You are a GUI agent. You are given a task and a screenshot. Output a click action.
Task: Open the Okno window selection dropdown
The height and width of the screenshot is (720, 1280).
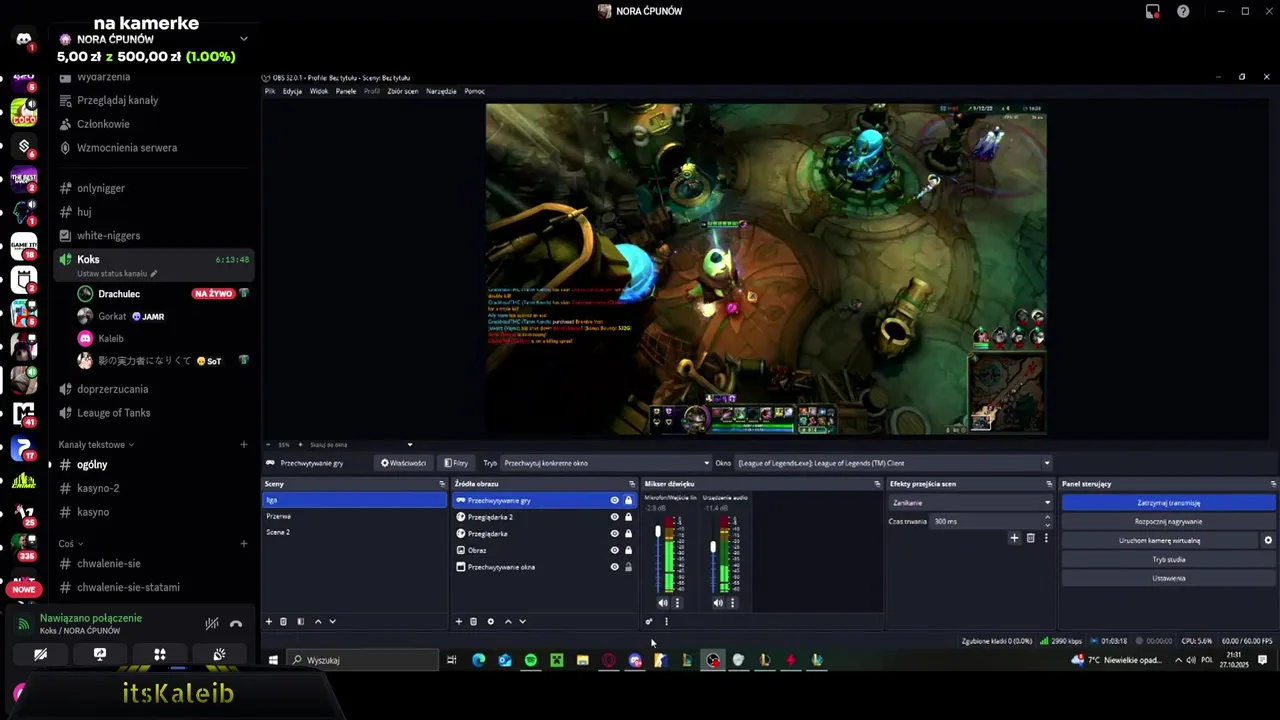pyautogui.click(x=894, y=463)
